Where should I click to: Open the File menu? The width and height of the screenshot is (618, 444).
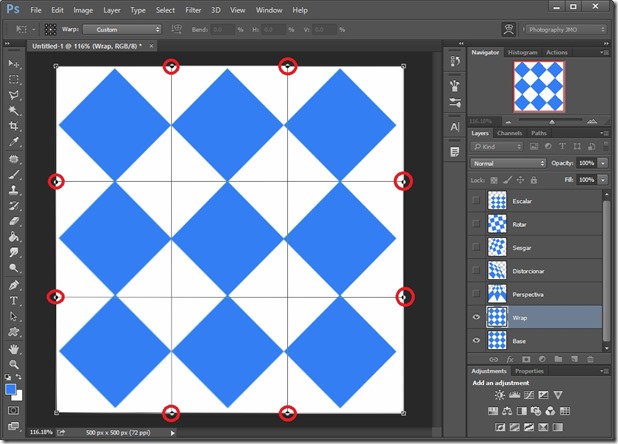[36, 10]
